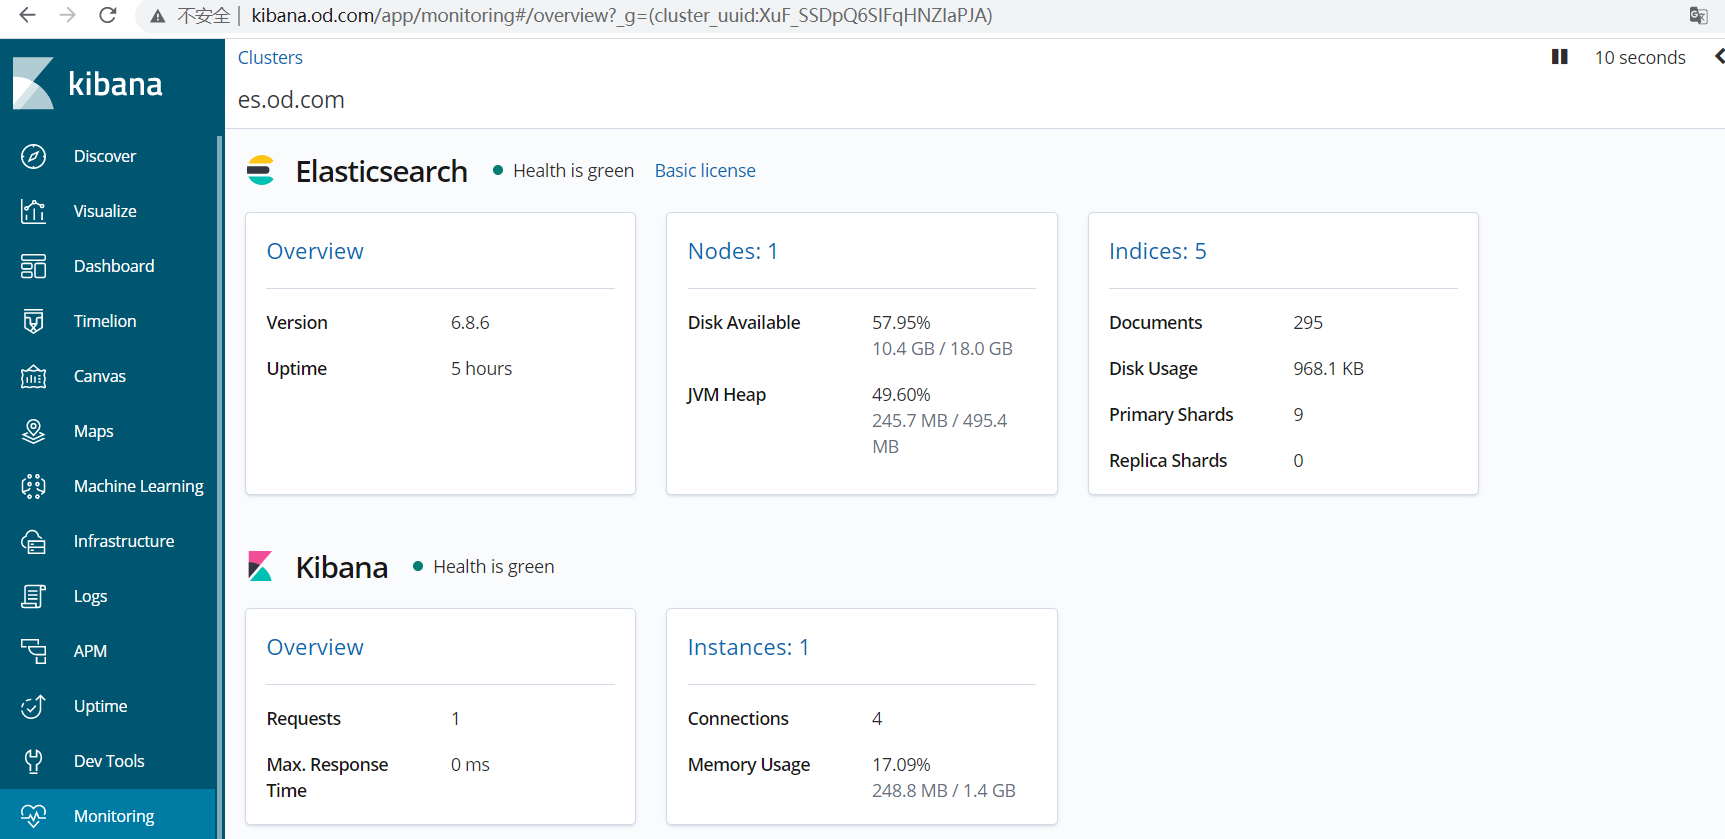Viewport: 1725px width, 839px height.
Task: Open the Nodes: 1 link
Action: [x=733, y=251]
